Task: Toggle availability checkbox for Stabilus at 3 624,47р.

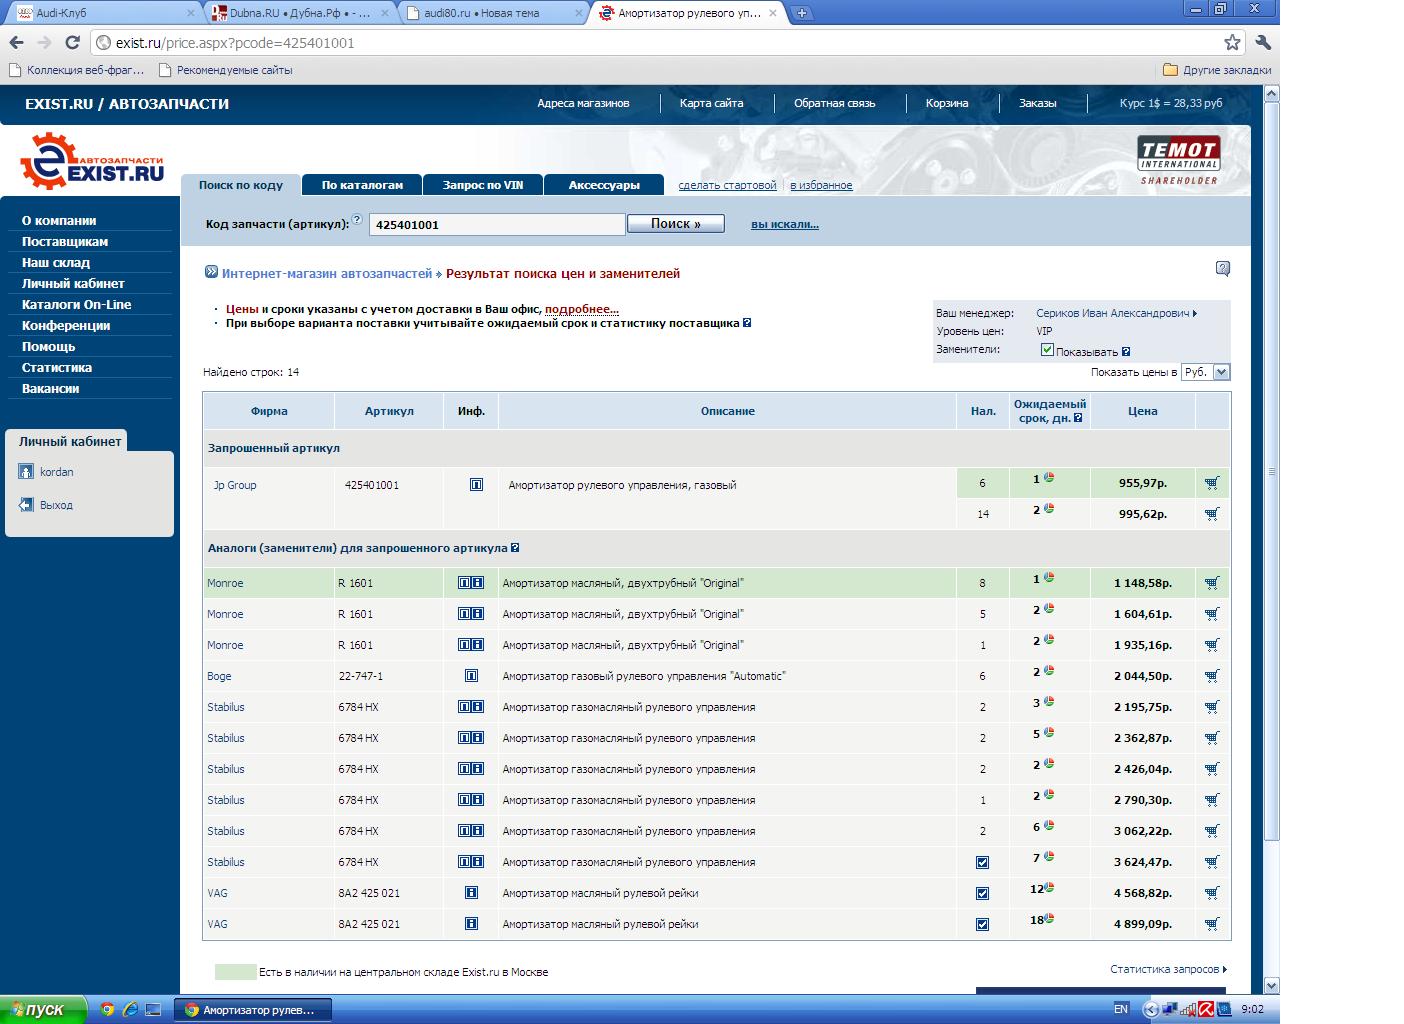Action: [982, 862]
